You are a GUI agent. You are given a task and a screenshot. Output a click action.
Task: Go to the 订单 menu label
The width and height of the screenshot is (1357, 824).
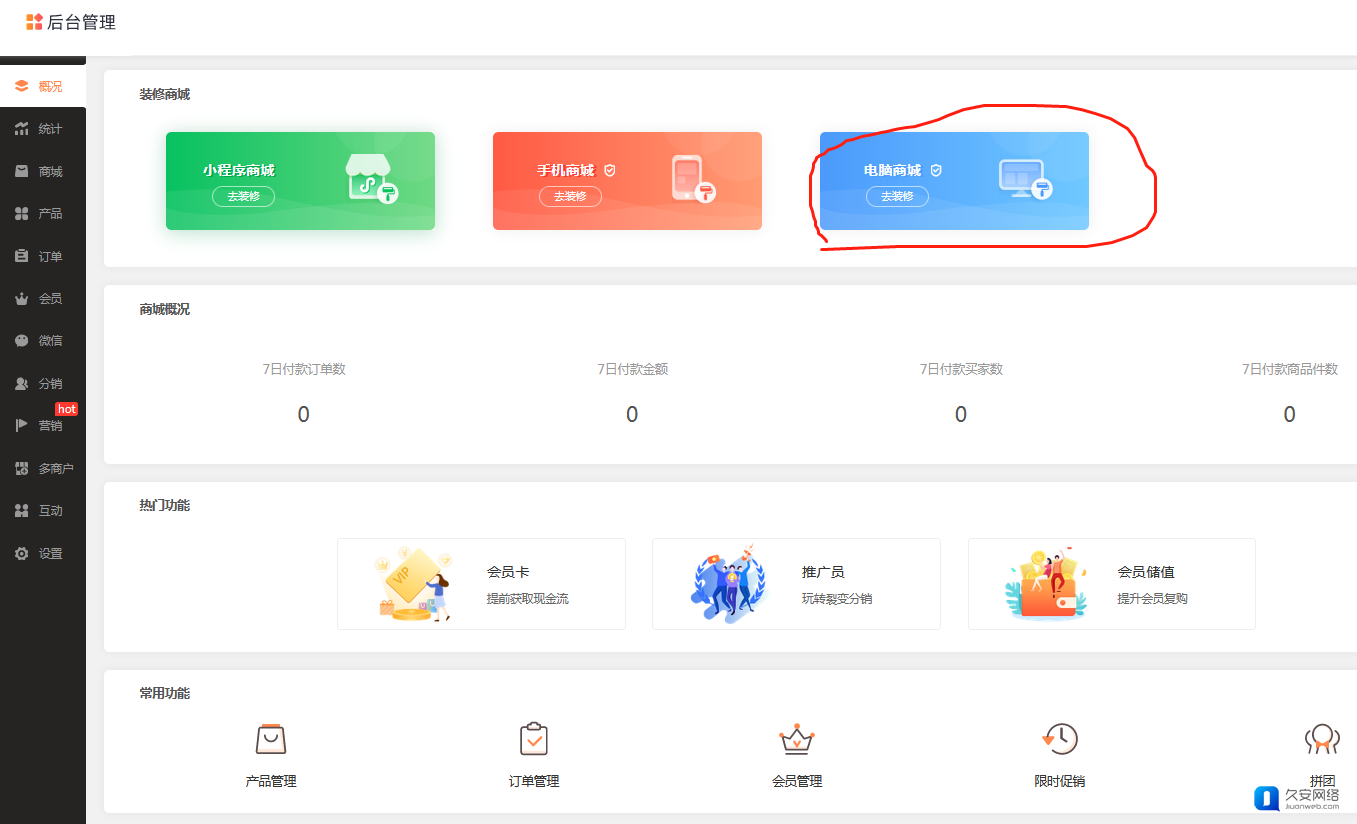pyautogui.click(x=50, y=257)
